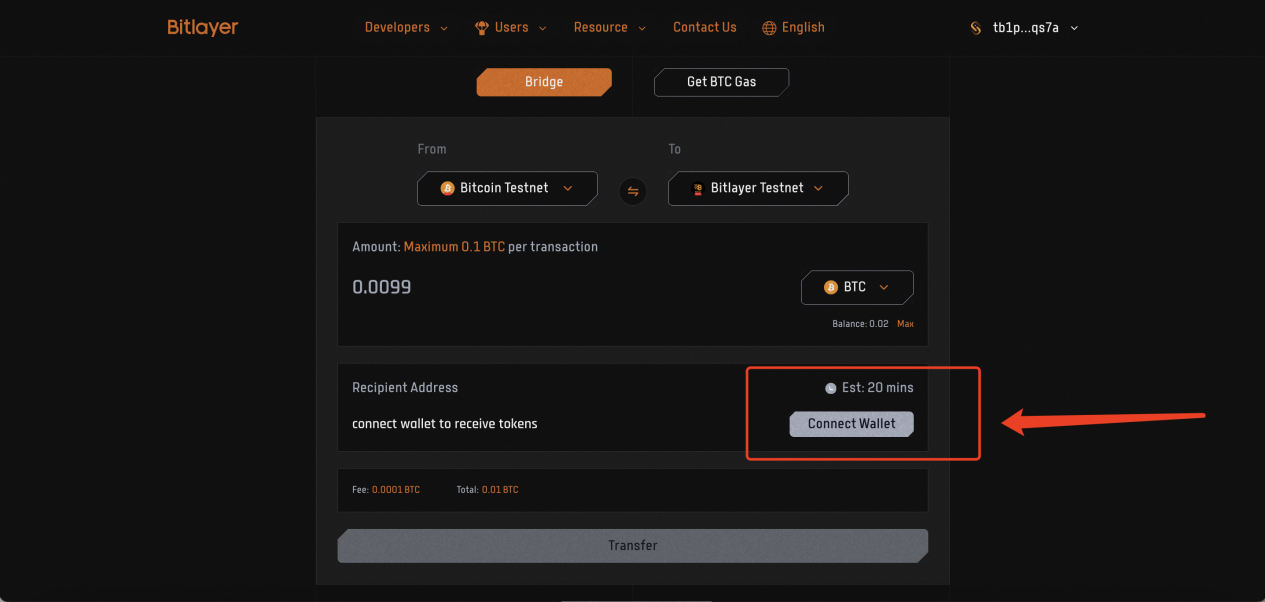This screenshot has width=1265, height=602.
Task: Click the Transfer button
Action: (x=632, y=546)
